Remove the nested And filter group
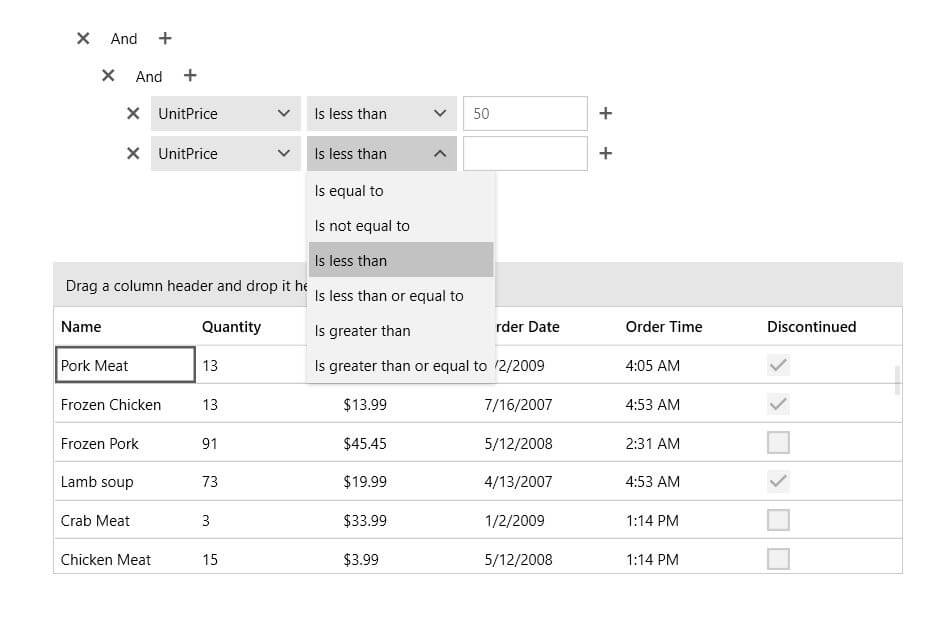The height and width of the screenshot is (626, 946). (x=108, y=75)
